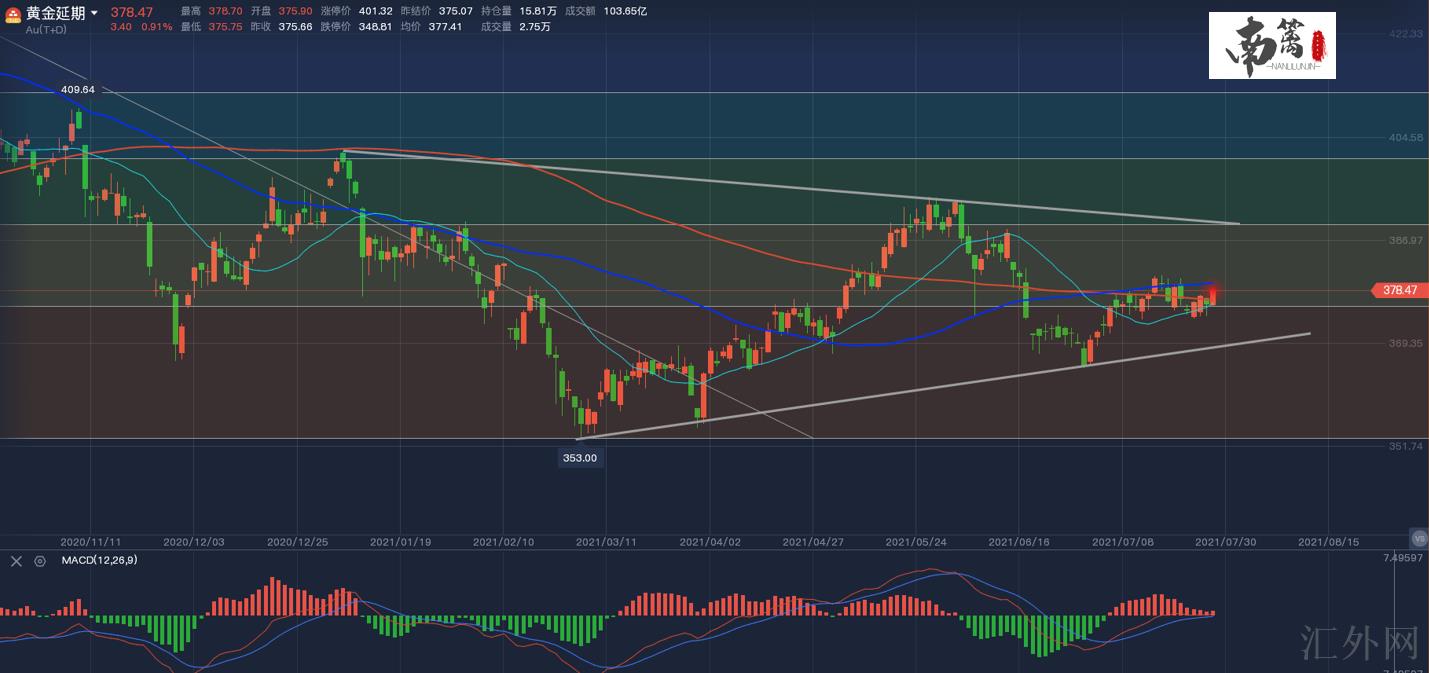This screenshot has height=673, width=1429.
Task: Click the 持仓量 15.81万 open interest value
Action: [536, 11]
